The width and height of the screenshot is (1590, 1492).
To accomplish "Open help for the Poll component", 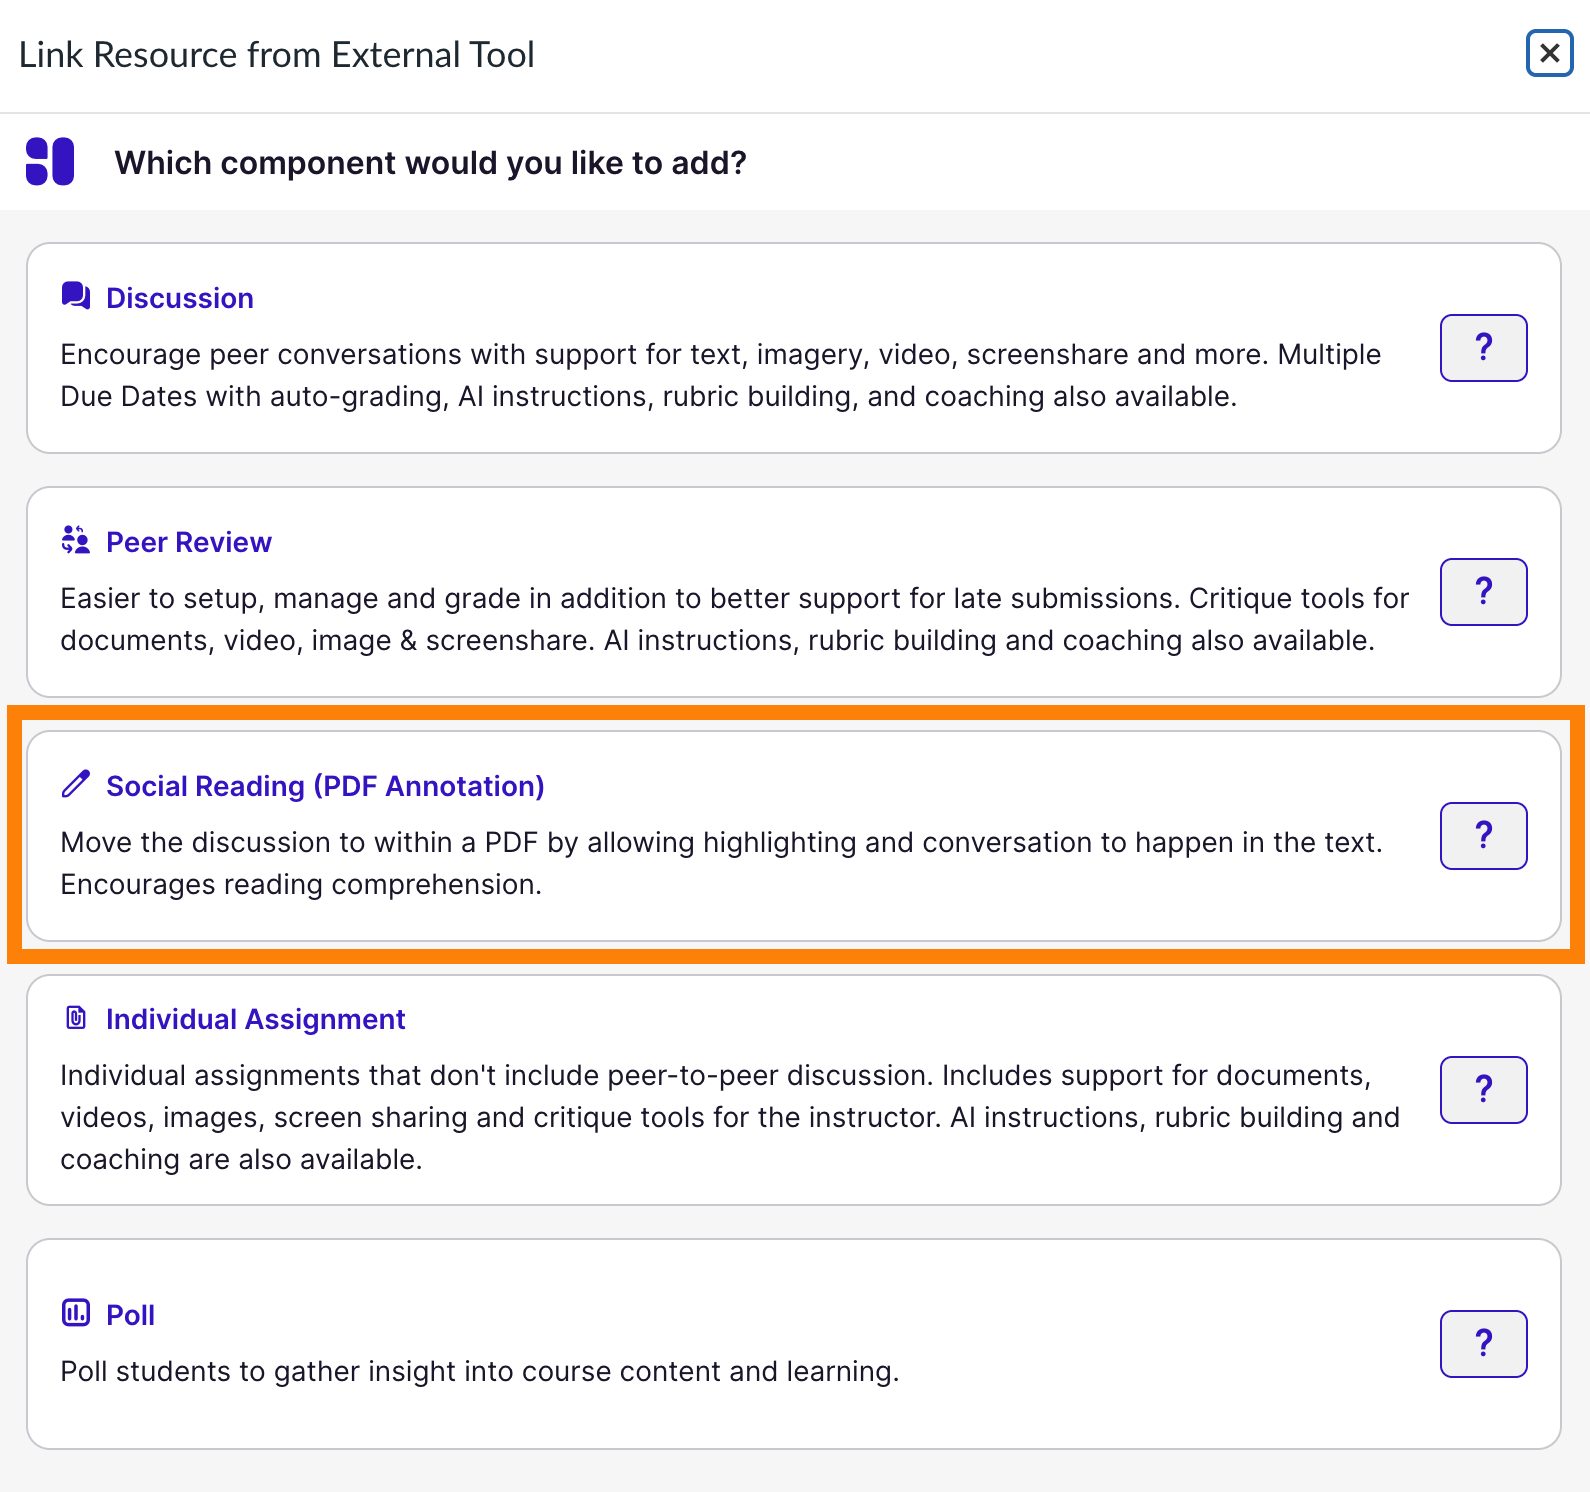I will [x=1483, y=1344].
